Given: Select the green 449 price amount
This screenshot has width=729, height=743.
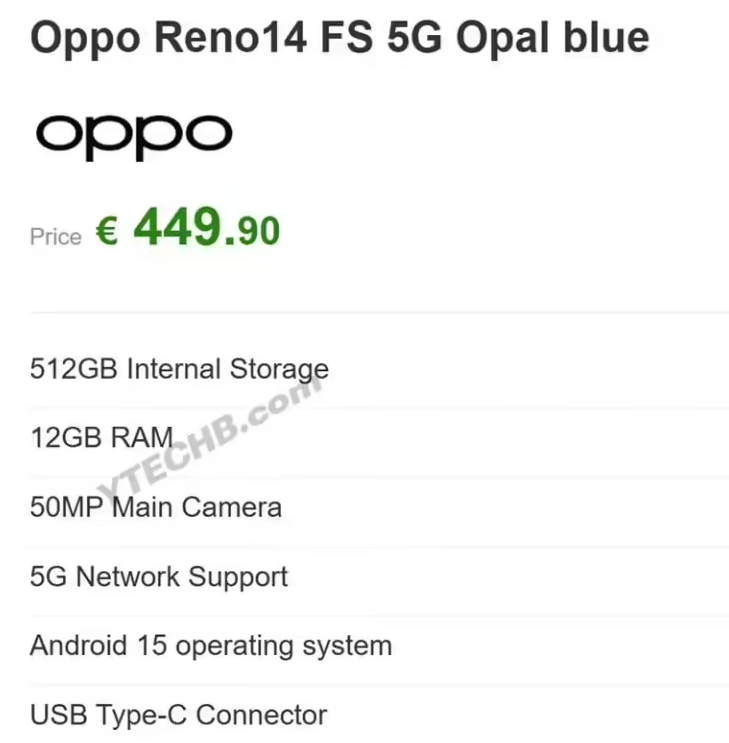Looking at the screenshot, I should click(x=179, y=227).
